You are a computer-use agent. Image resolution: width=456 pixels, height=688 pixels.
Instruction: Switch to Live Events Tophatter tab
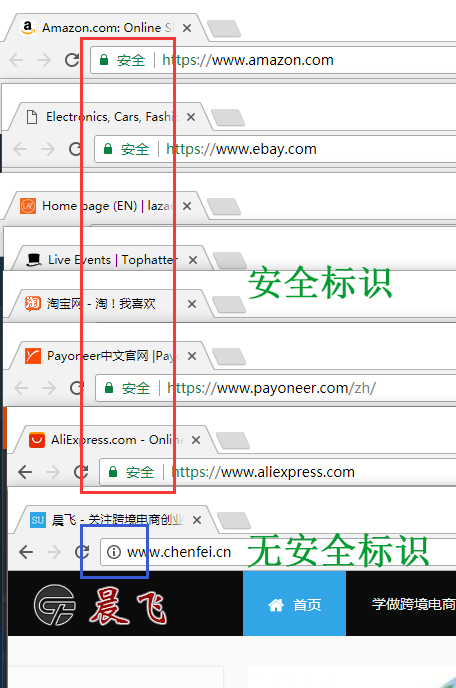tap(112, 260)
